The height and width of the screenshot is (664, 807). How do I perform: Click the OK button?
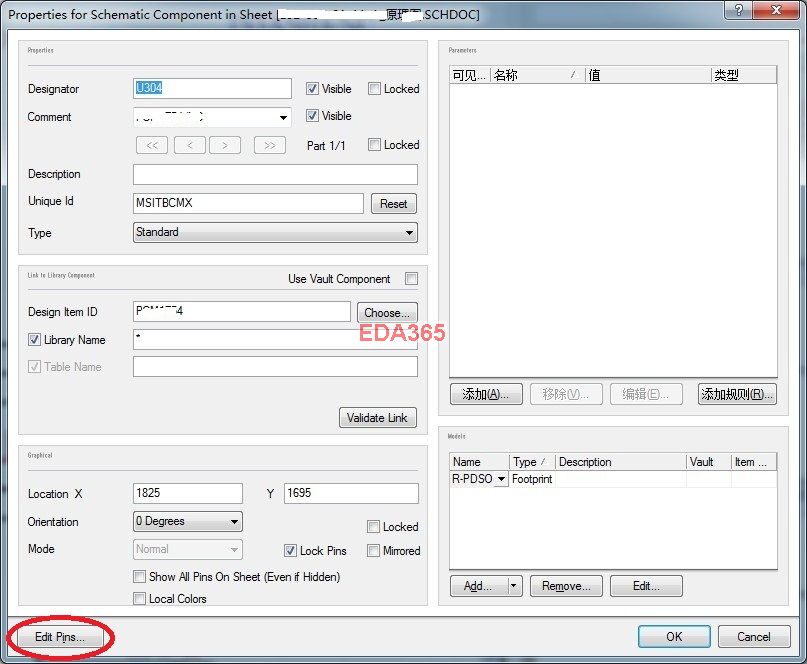(674, 637)
